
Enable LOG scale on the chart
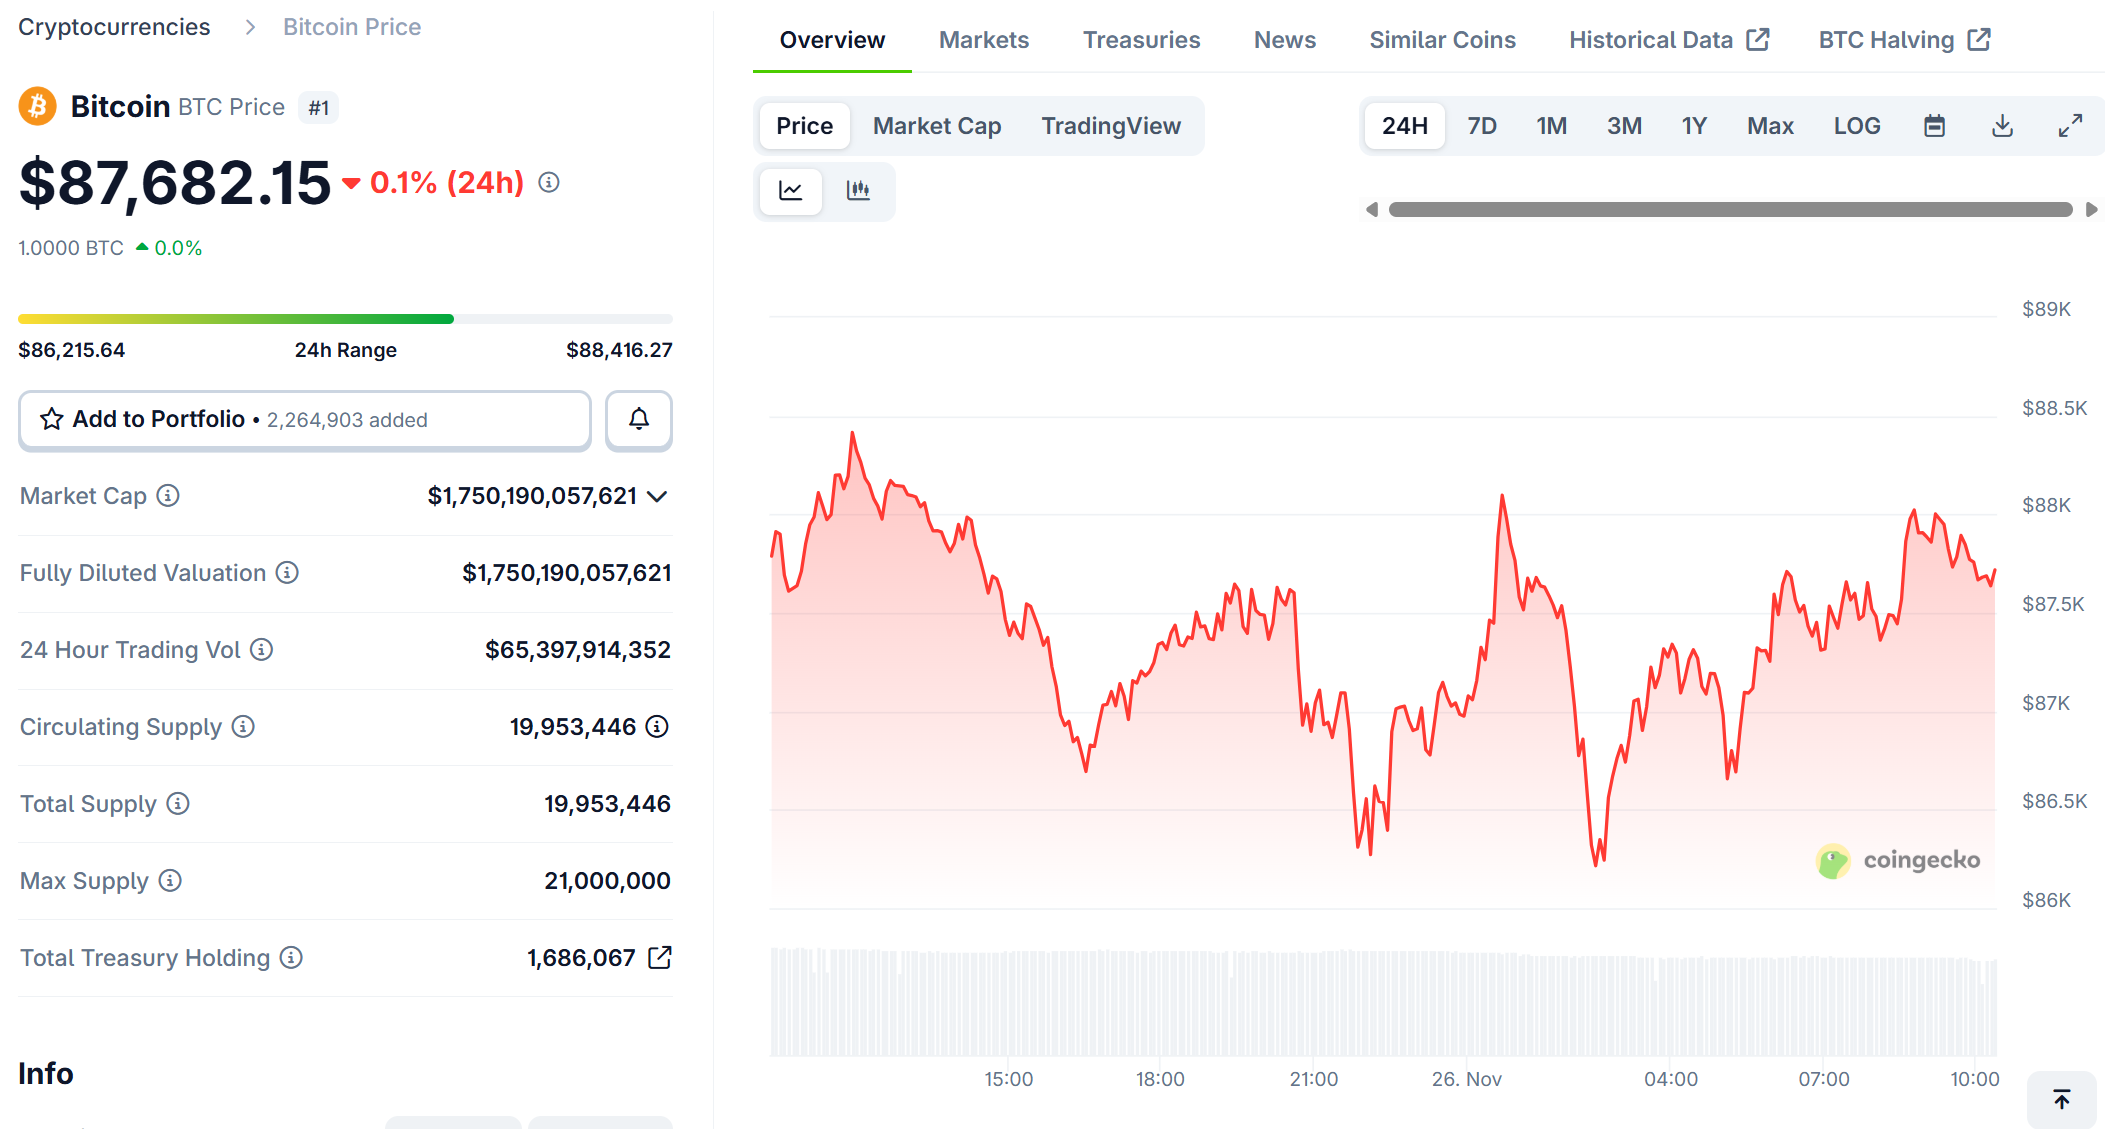tap(1856, 125)
